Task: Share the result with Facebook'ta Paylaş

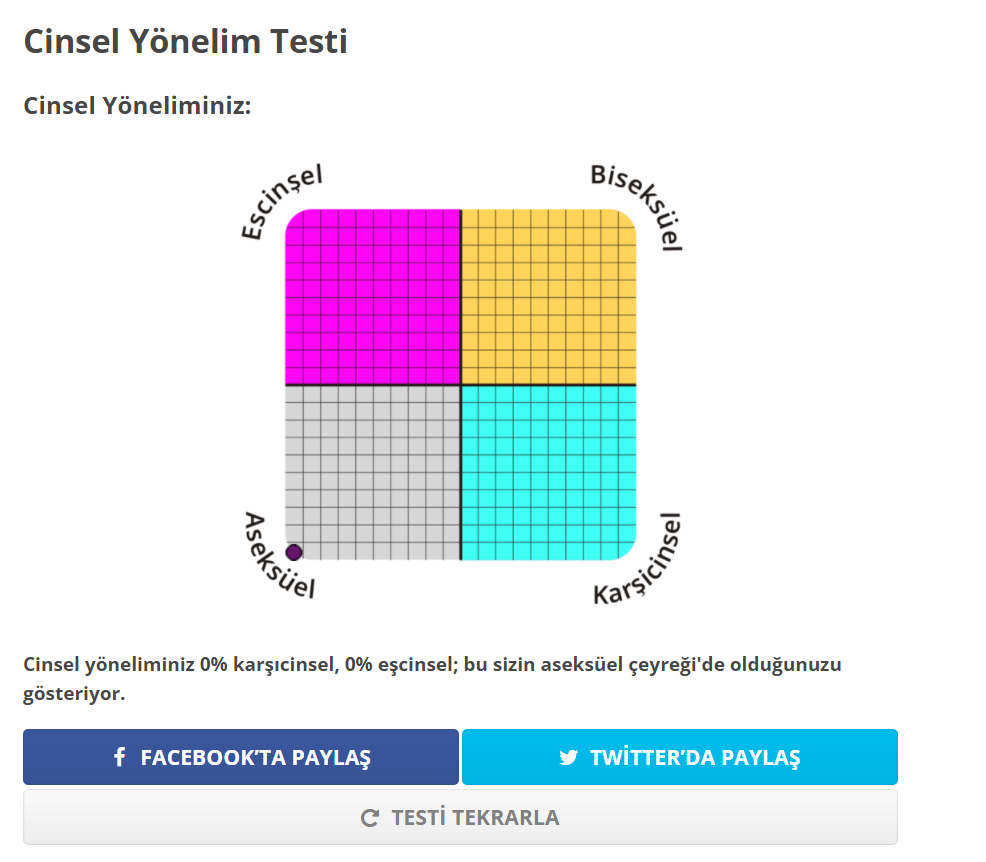Action: pyautogui.click(x=241, y=757)
